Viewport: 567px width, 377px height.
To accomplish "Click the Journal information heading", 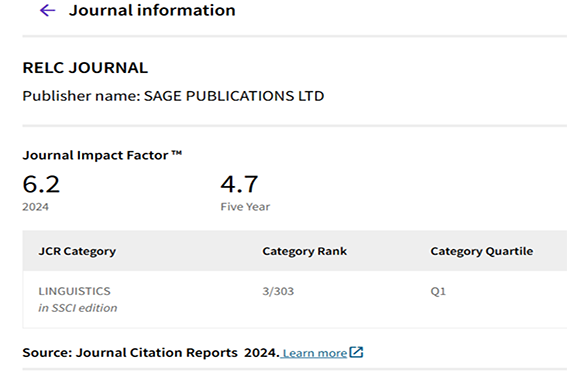I will (152, 10).
